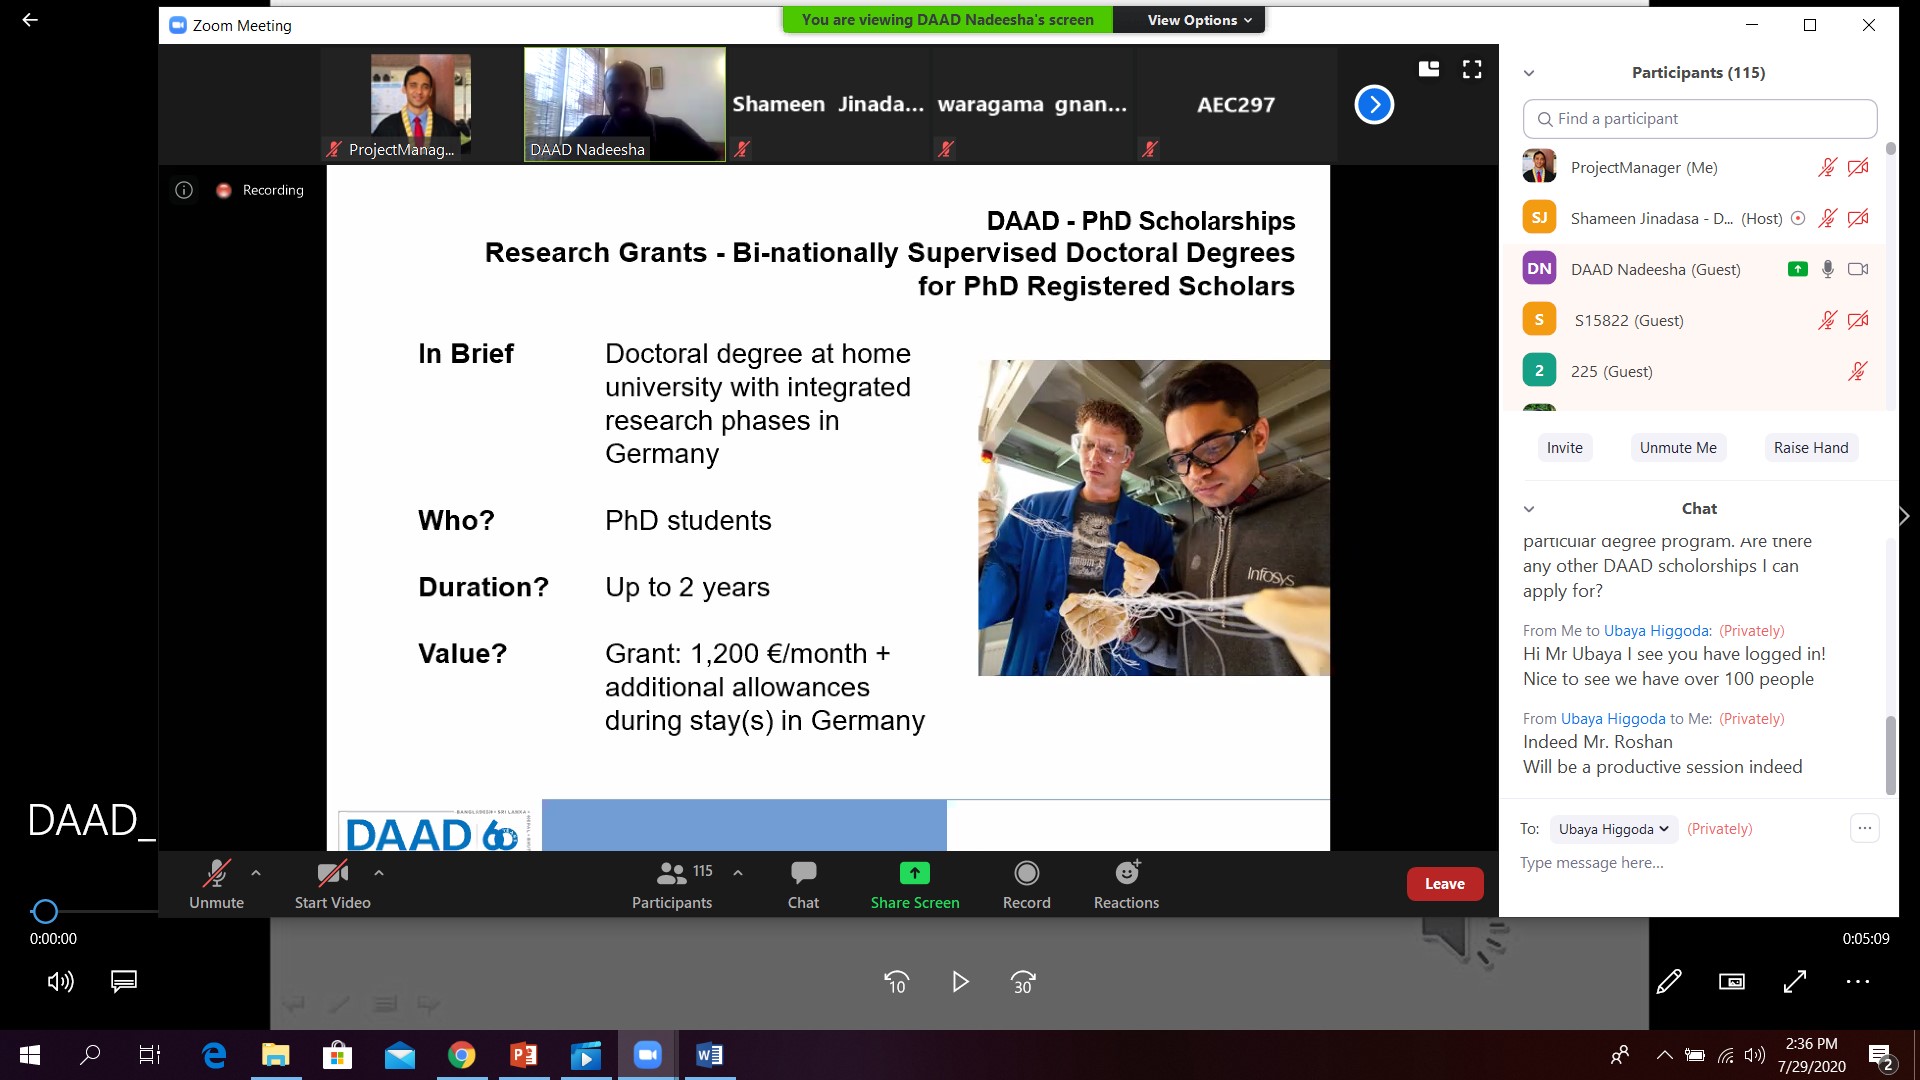
Task: Click S15822 (Guest) muted microphone icon
Action: [1827, 321]
